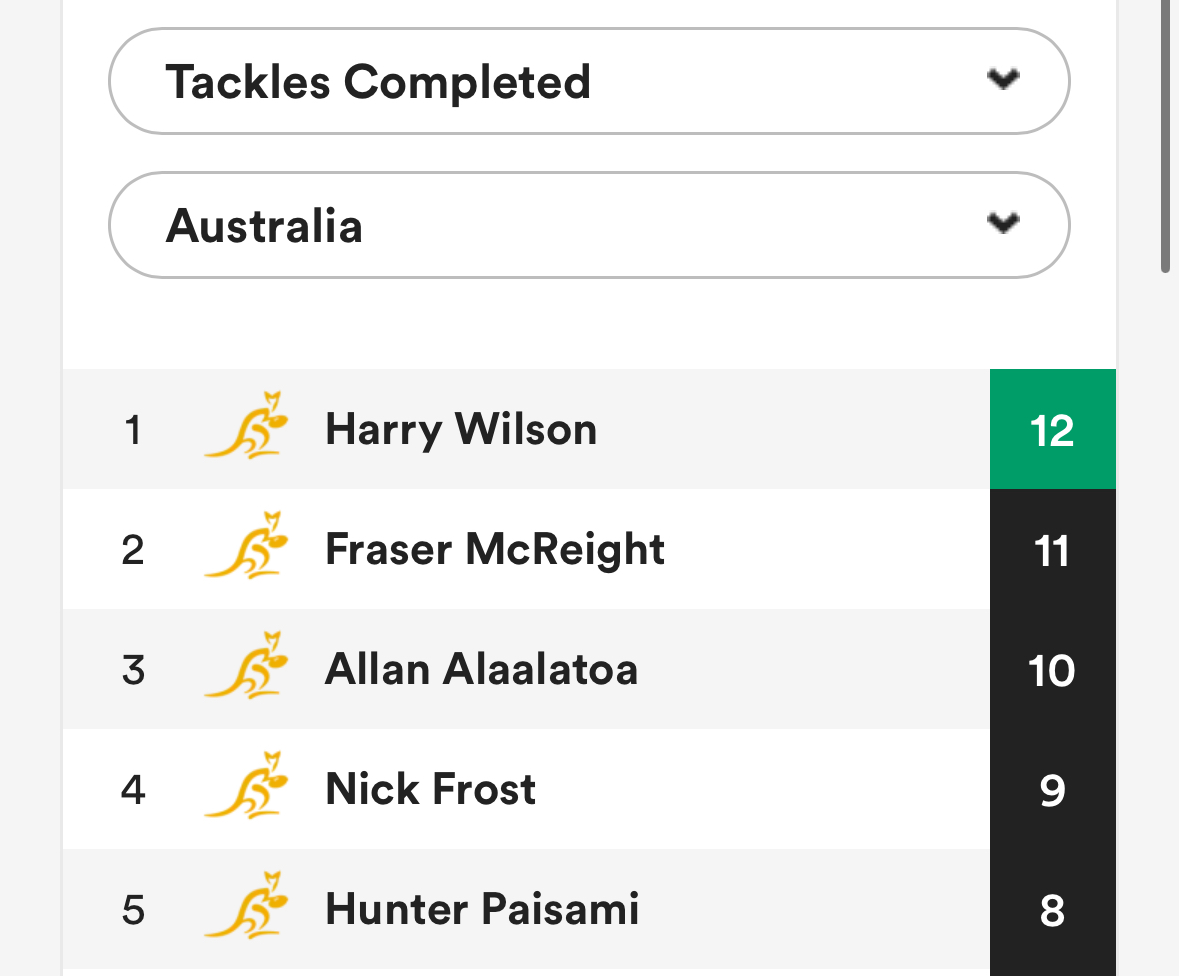Click the 8 tackles value for Paisami

coord(1053,910)
